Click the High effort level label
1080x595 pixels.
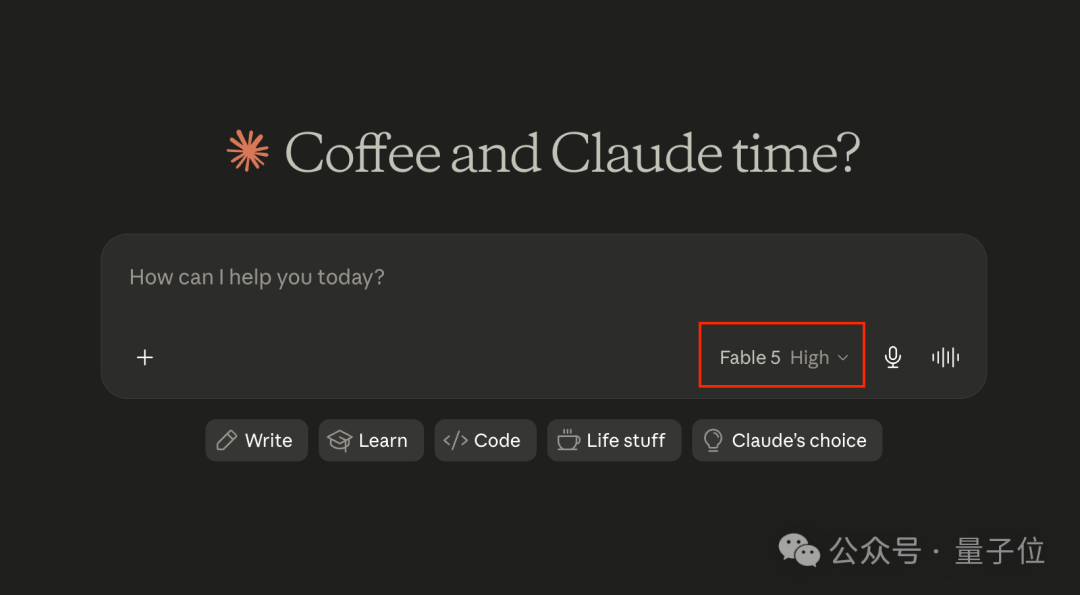pos(809,357)
